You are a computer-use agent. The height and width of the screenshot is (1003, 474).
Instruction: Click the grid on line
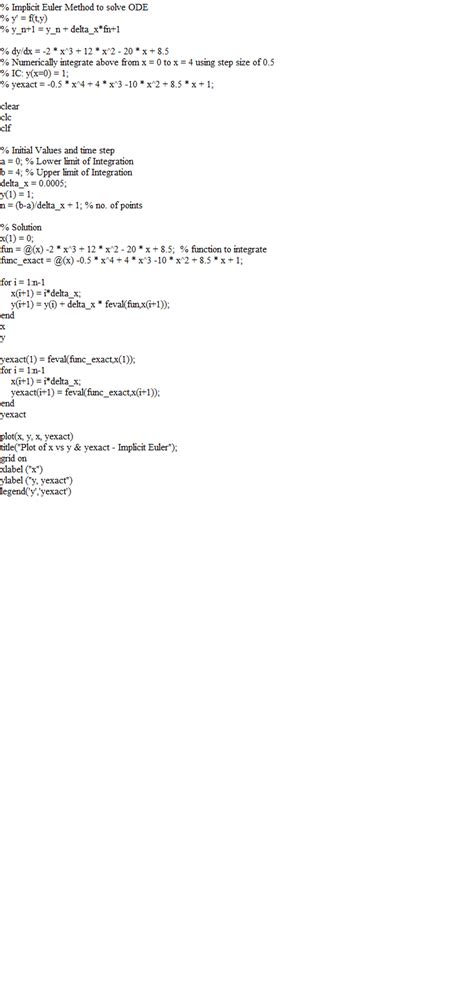coord(13,459)
